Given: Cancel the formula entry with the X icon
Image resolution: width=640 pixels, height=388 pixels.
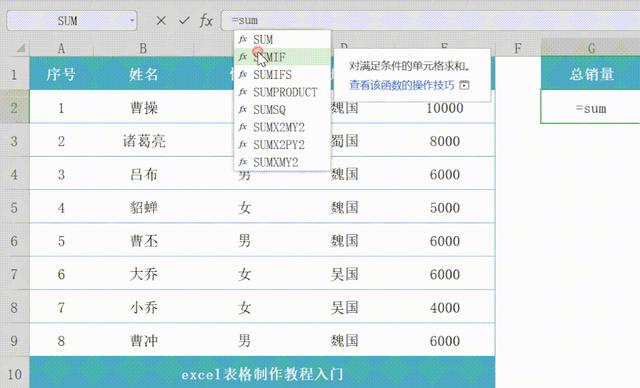Looking at the screenshot, I should (161, 20).
